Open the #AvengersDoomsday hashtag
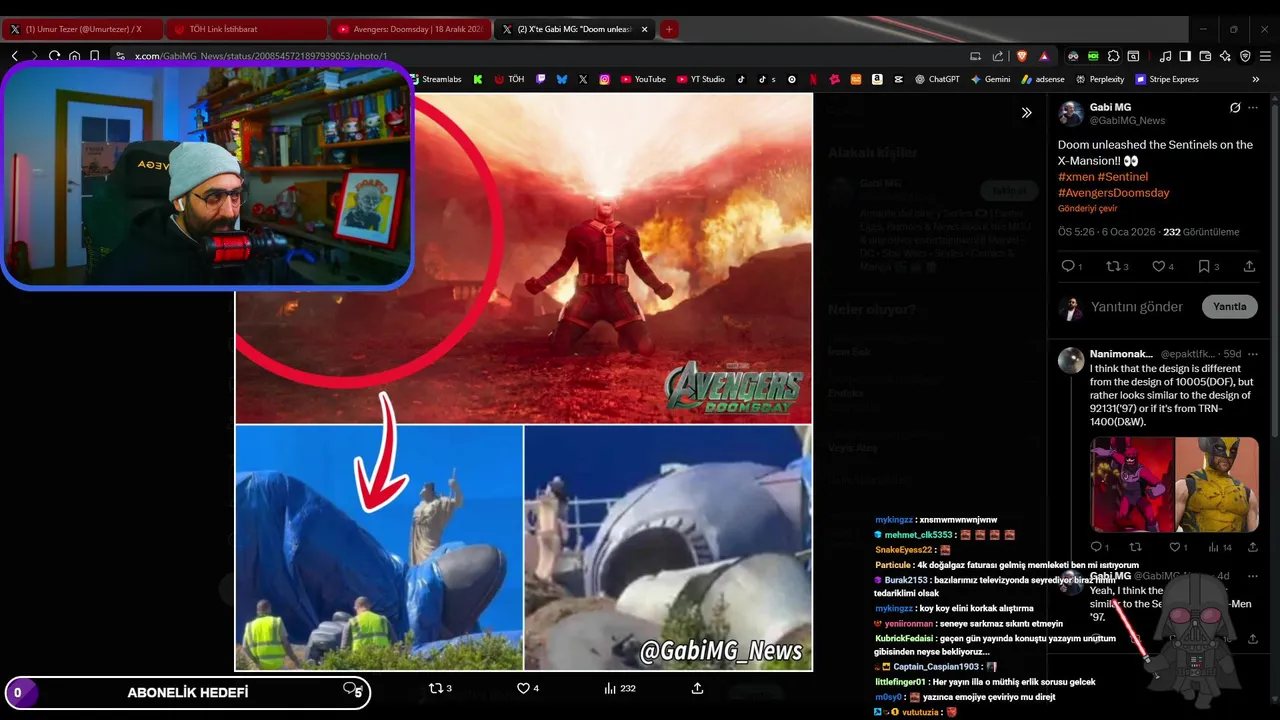1280x720 pixels. point(1114,193)
